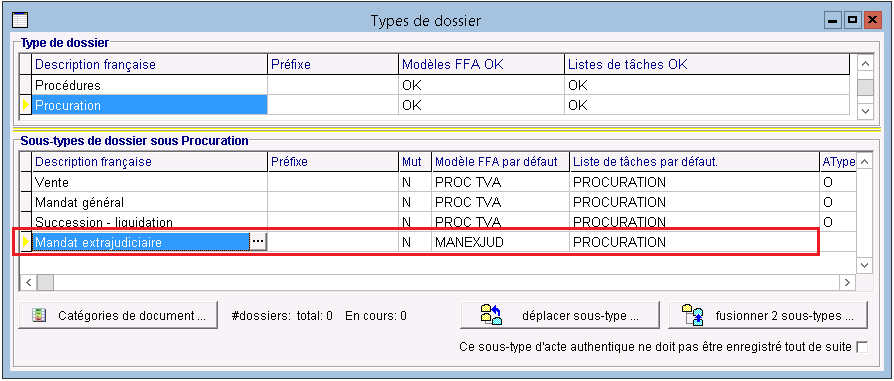
Task: Select the Vente sous-type row
Action: coord(438,183)
